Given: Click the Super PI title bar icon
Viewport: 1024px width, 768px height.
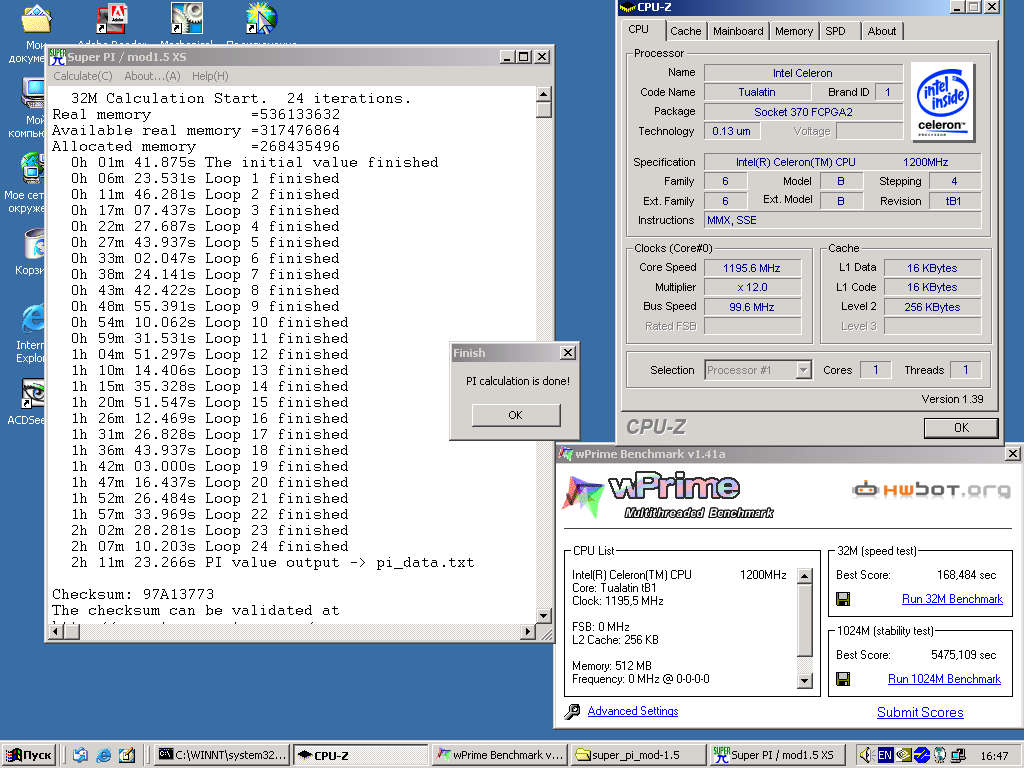Looking at the screenshot, I should (x=57, y=57).
